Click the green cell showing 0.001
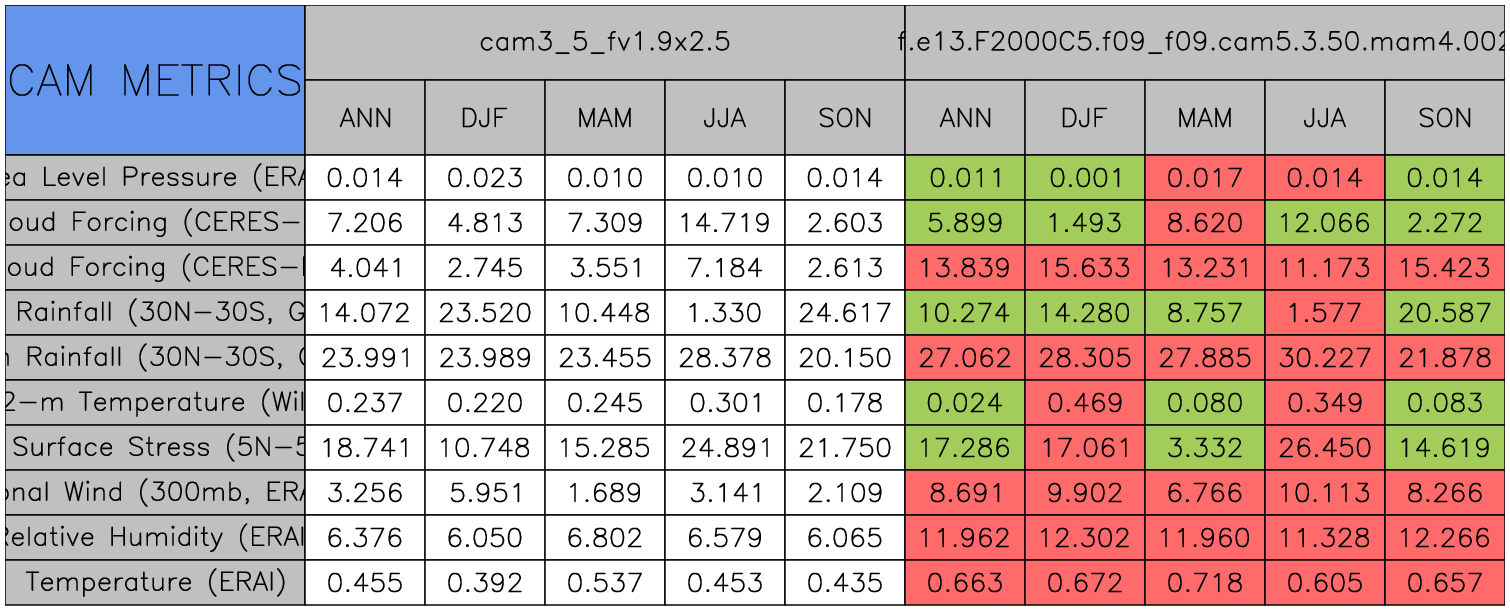This screenshot has width=1510, height=611. [x=1085, y=178]
